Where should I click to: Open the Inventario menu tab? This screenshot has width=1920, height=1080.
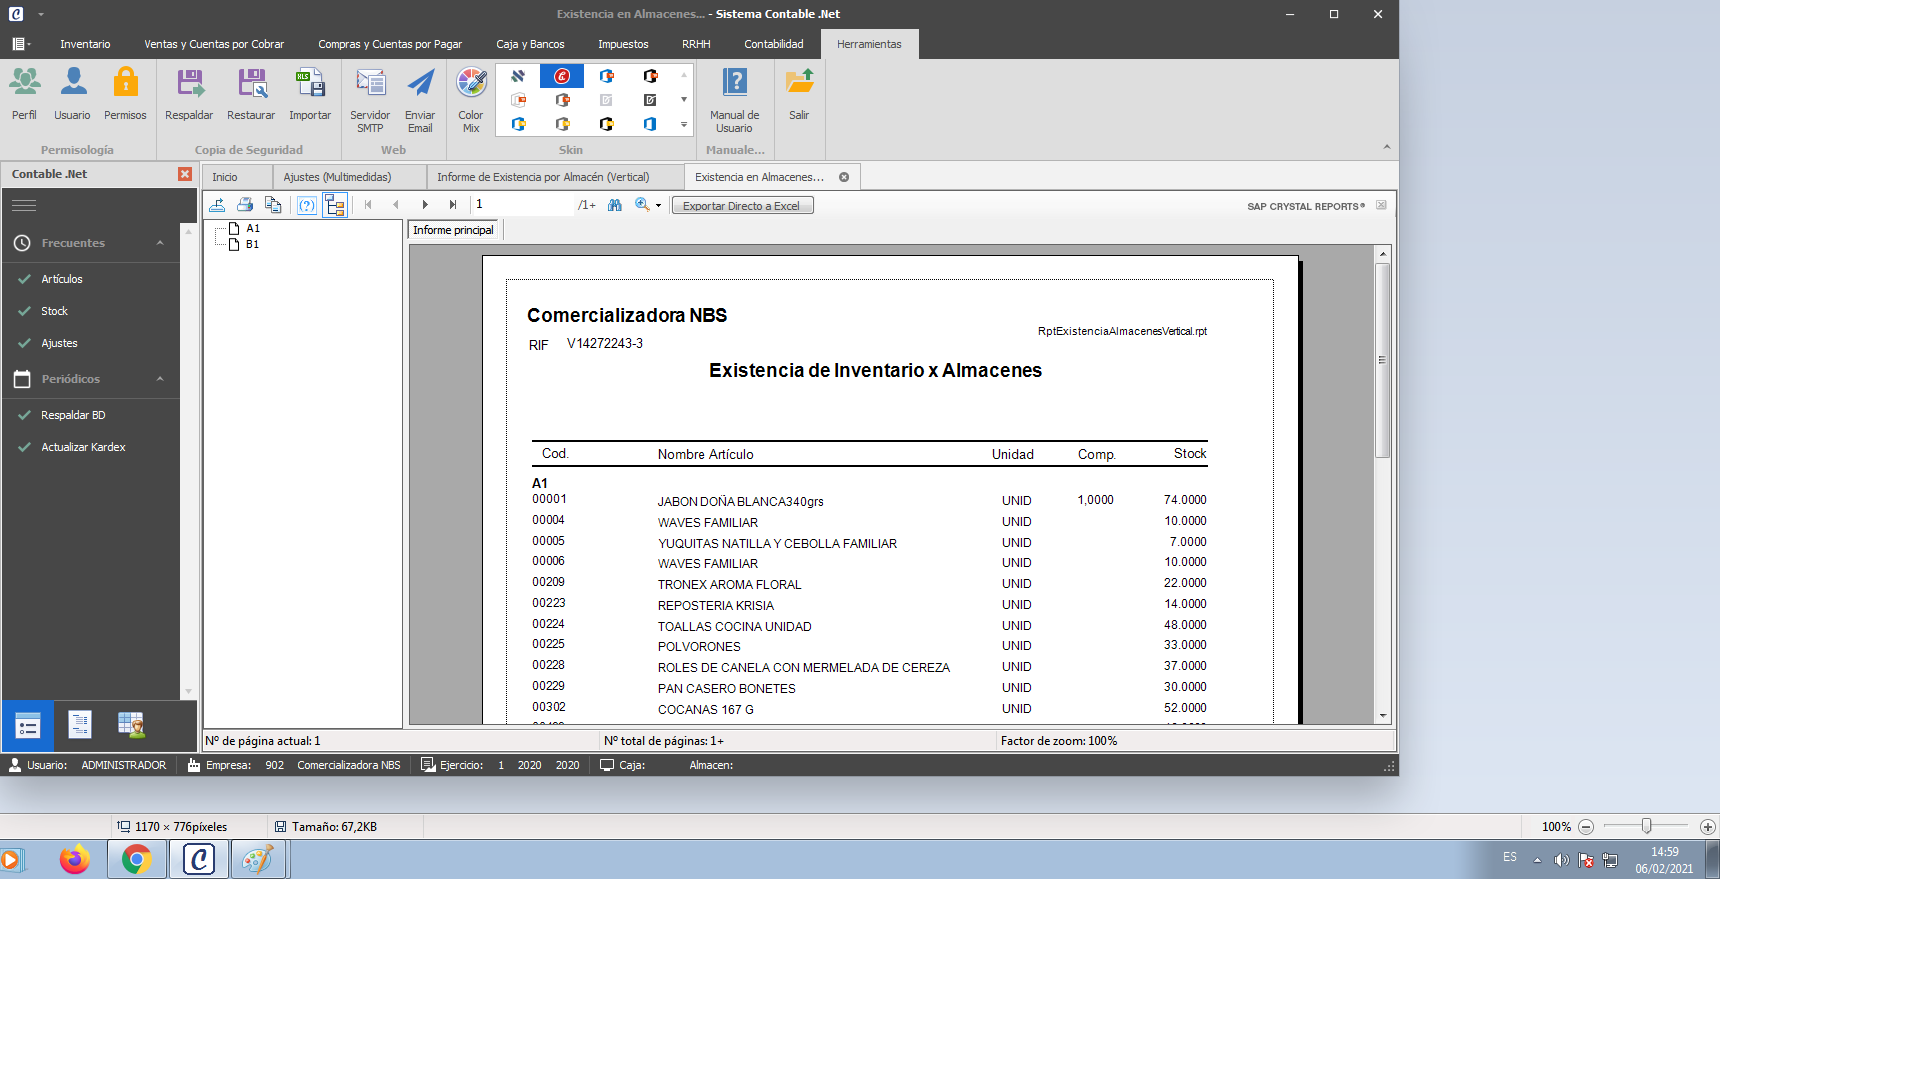[x=85, y=44]
